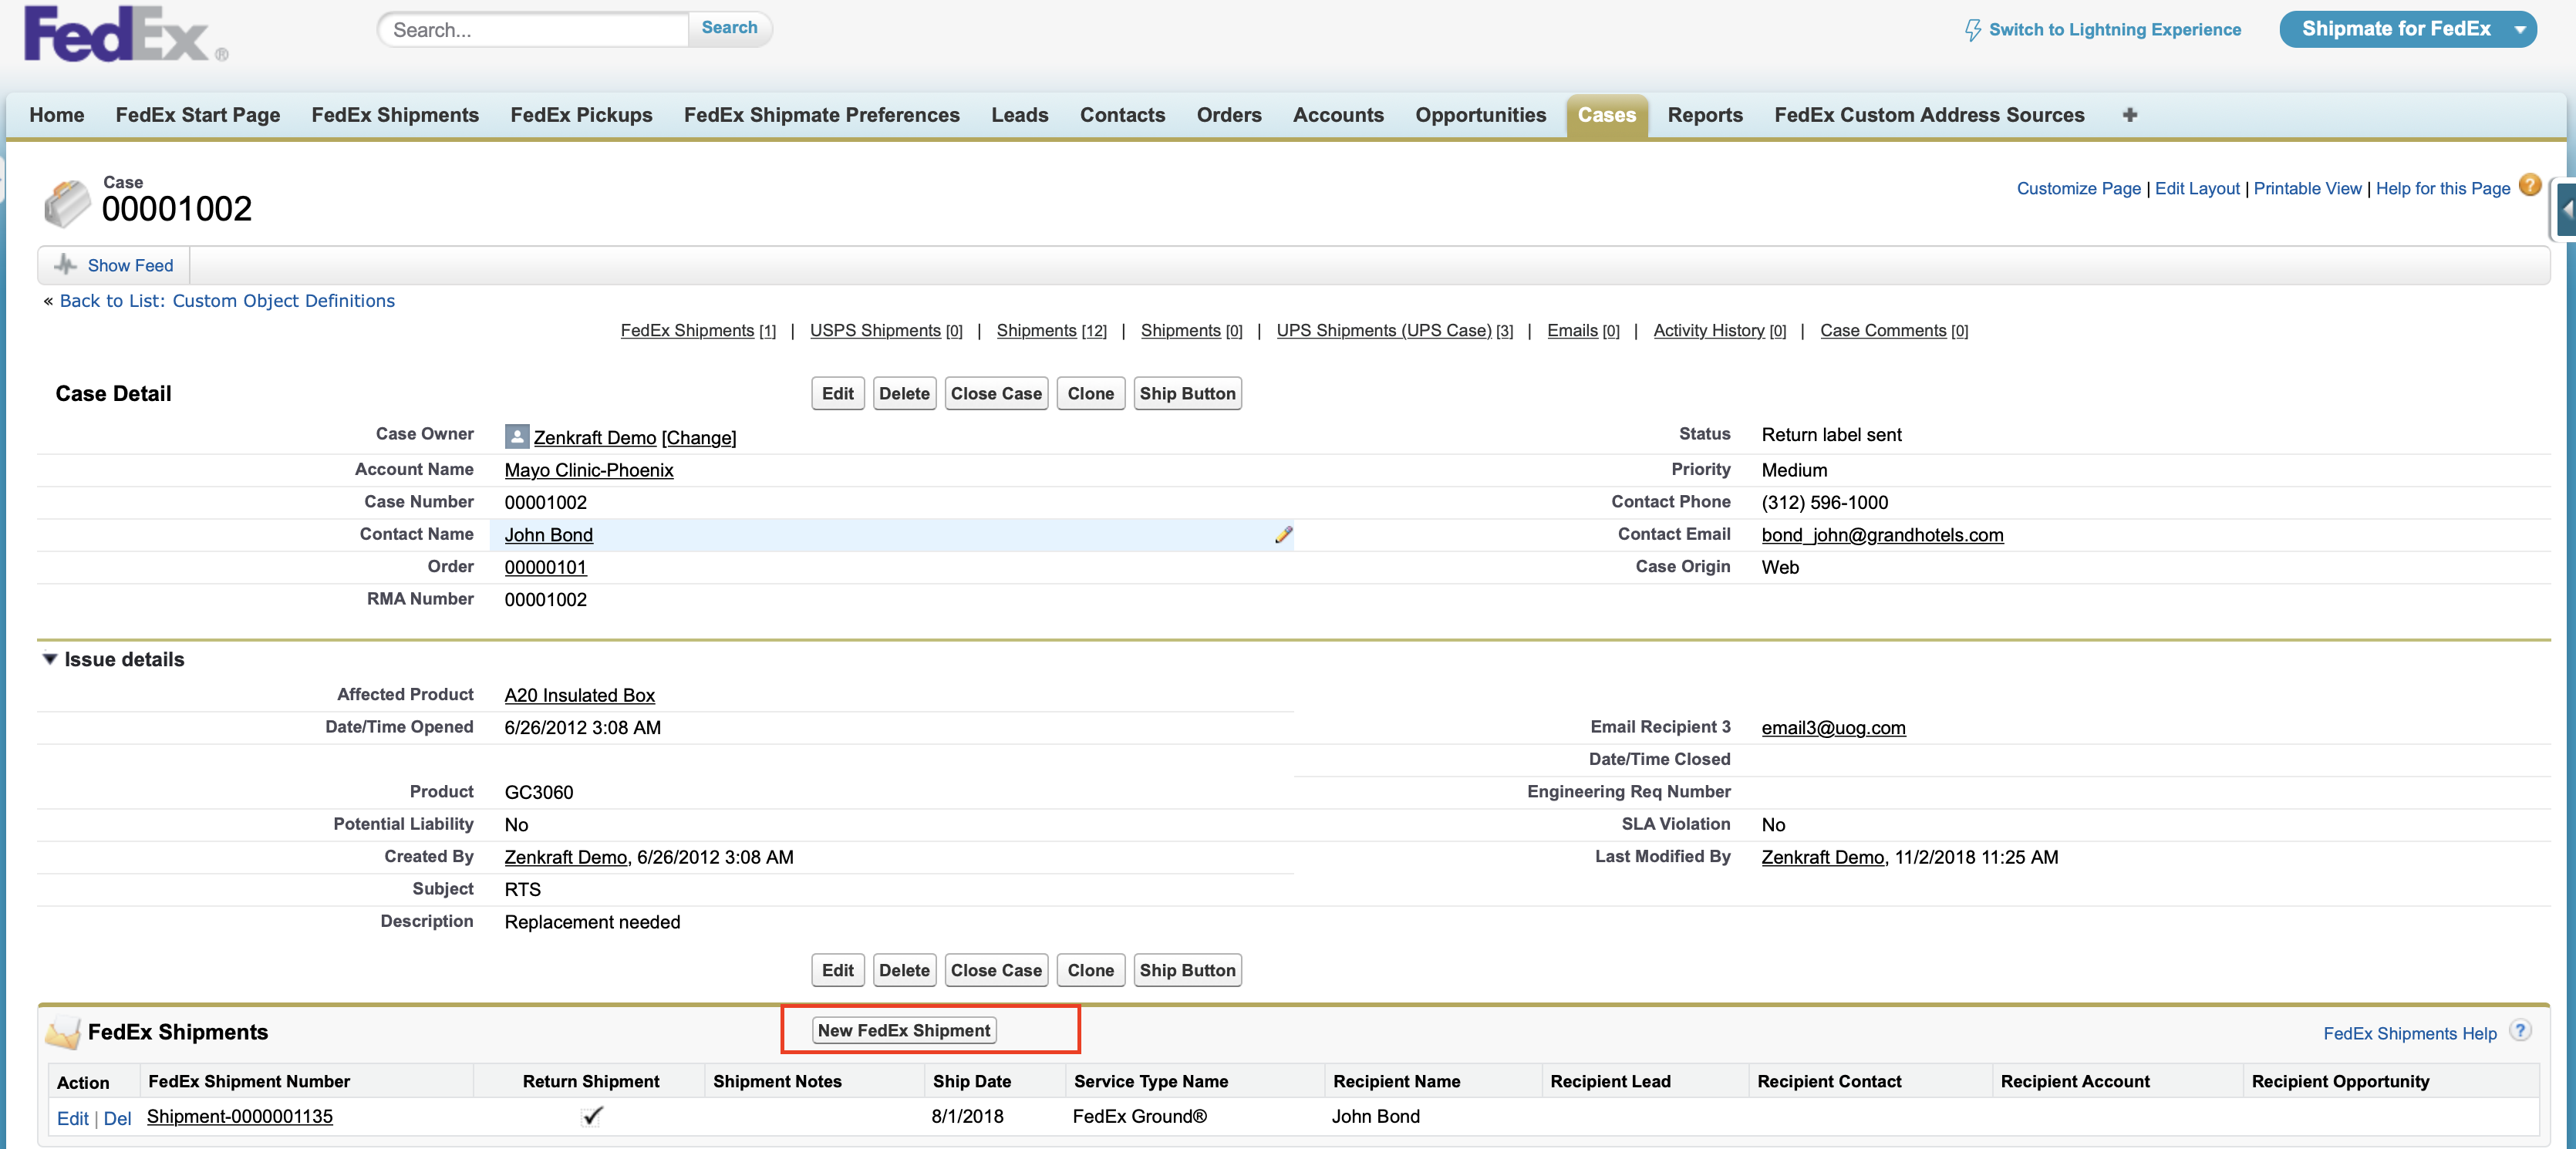Screen dimensions: 2576x1149
Task: Open the Customize Page link
Action: coord(2078,188)
